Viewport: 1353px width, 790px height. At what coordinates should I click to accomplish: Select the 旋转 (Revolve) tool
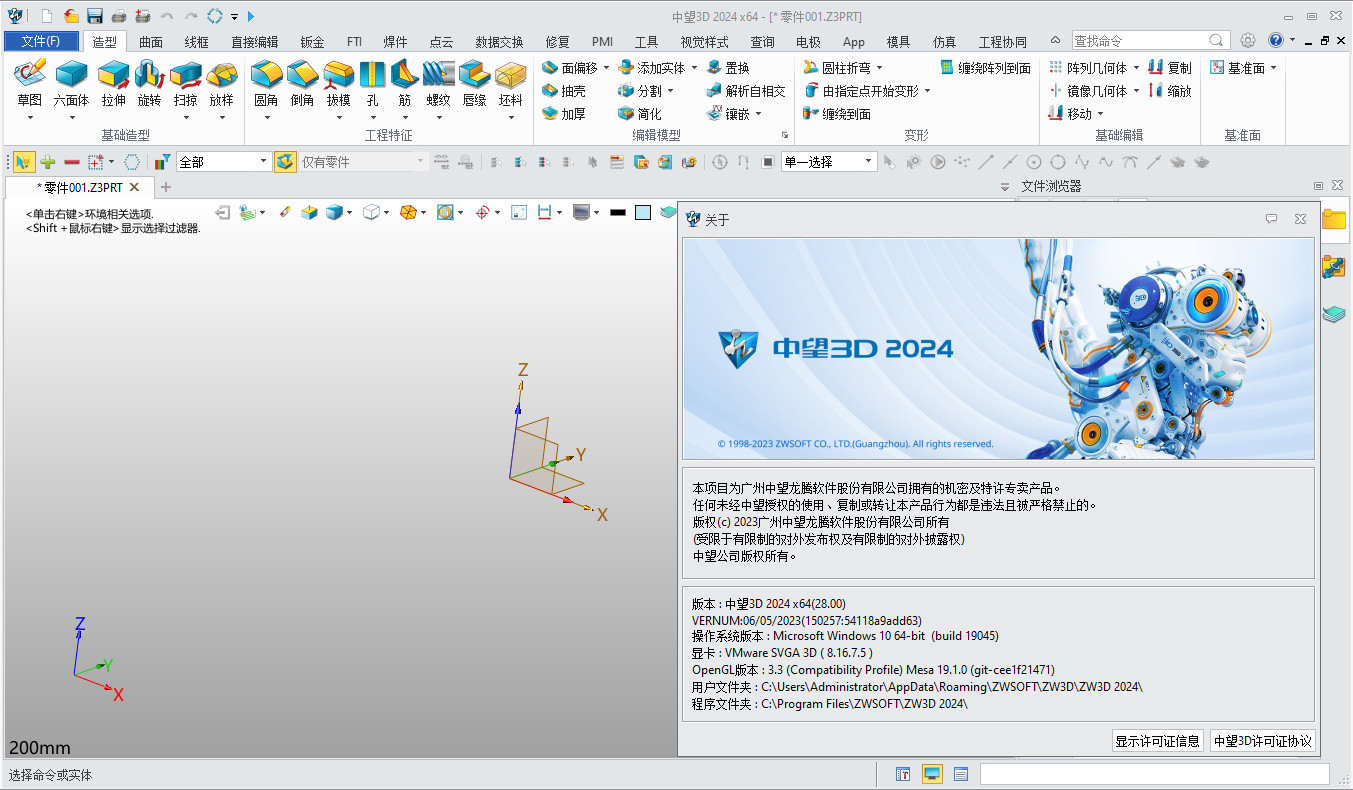149,76
